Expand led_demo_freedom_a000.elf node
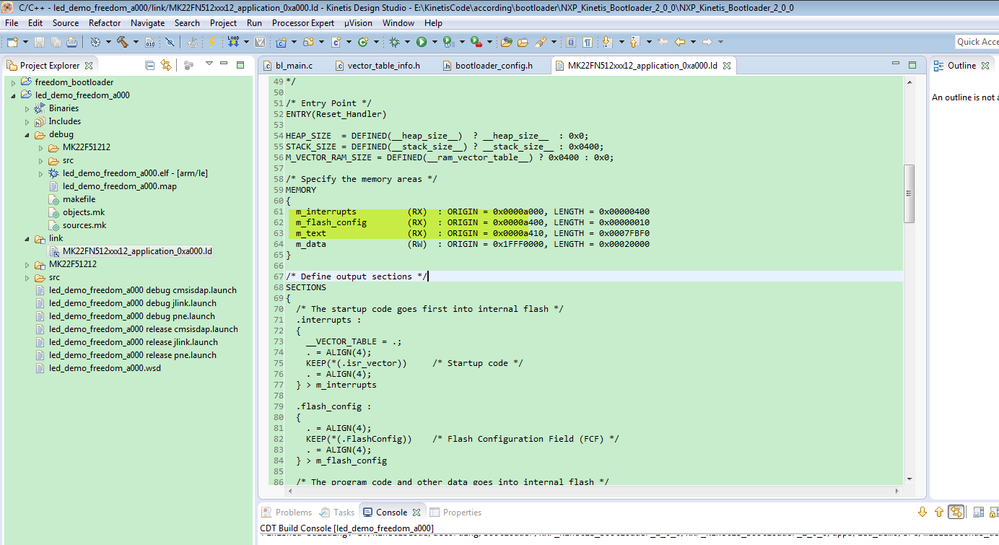This screenshot has width=999, height=545. coord(41,173)
